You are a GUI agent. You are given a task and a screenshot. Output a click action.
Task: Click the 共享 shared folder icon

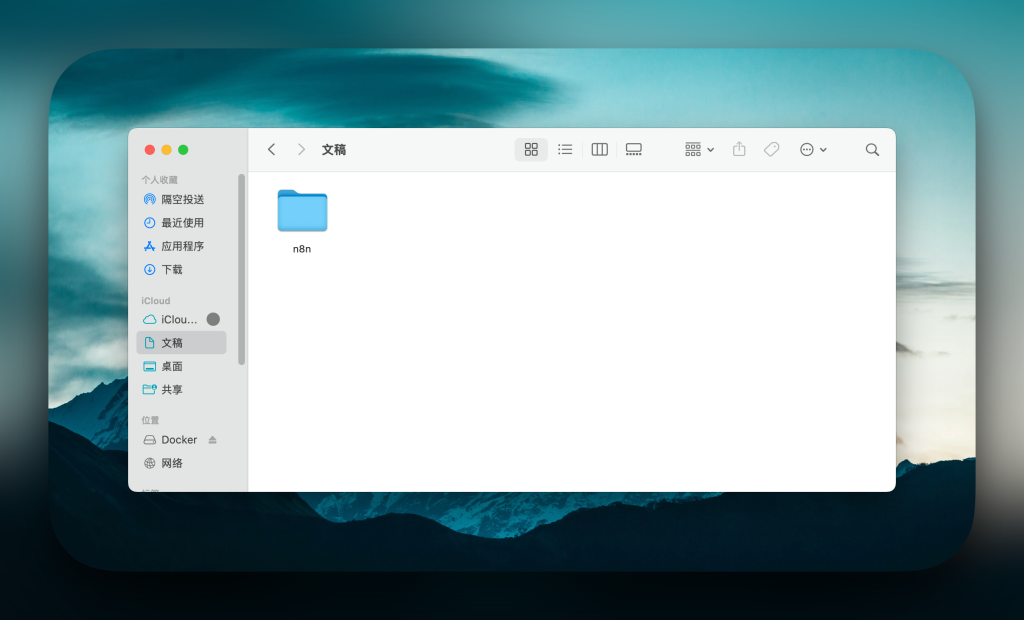(150, 389)
